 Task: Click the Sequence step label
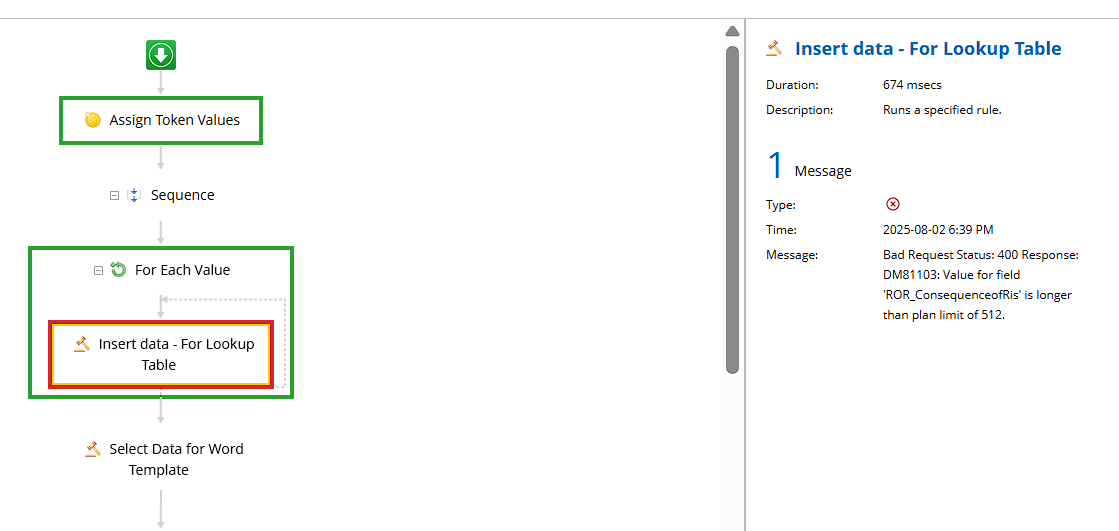(x=183, y=195)
